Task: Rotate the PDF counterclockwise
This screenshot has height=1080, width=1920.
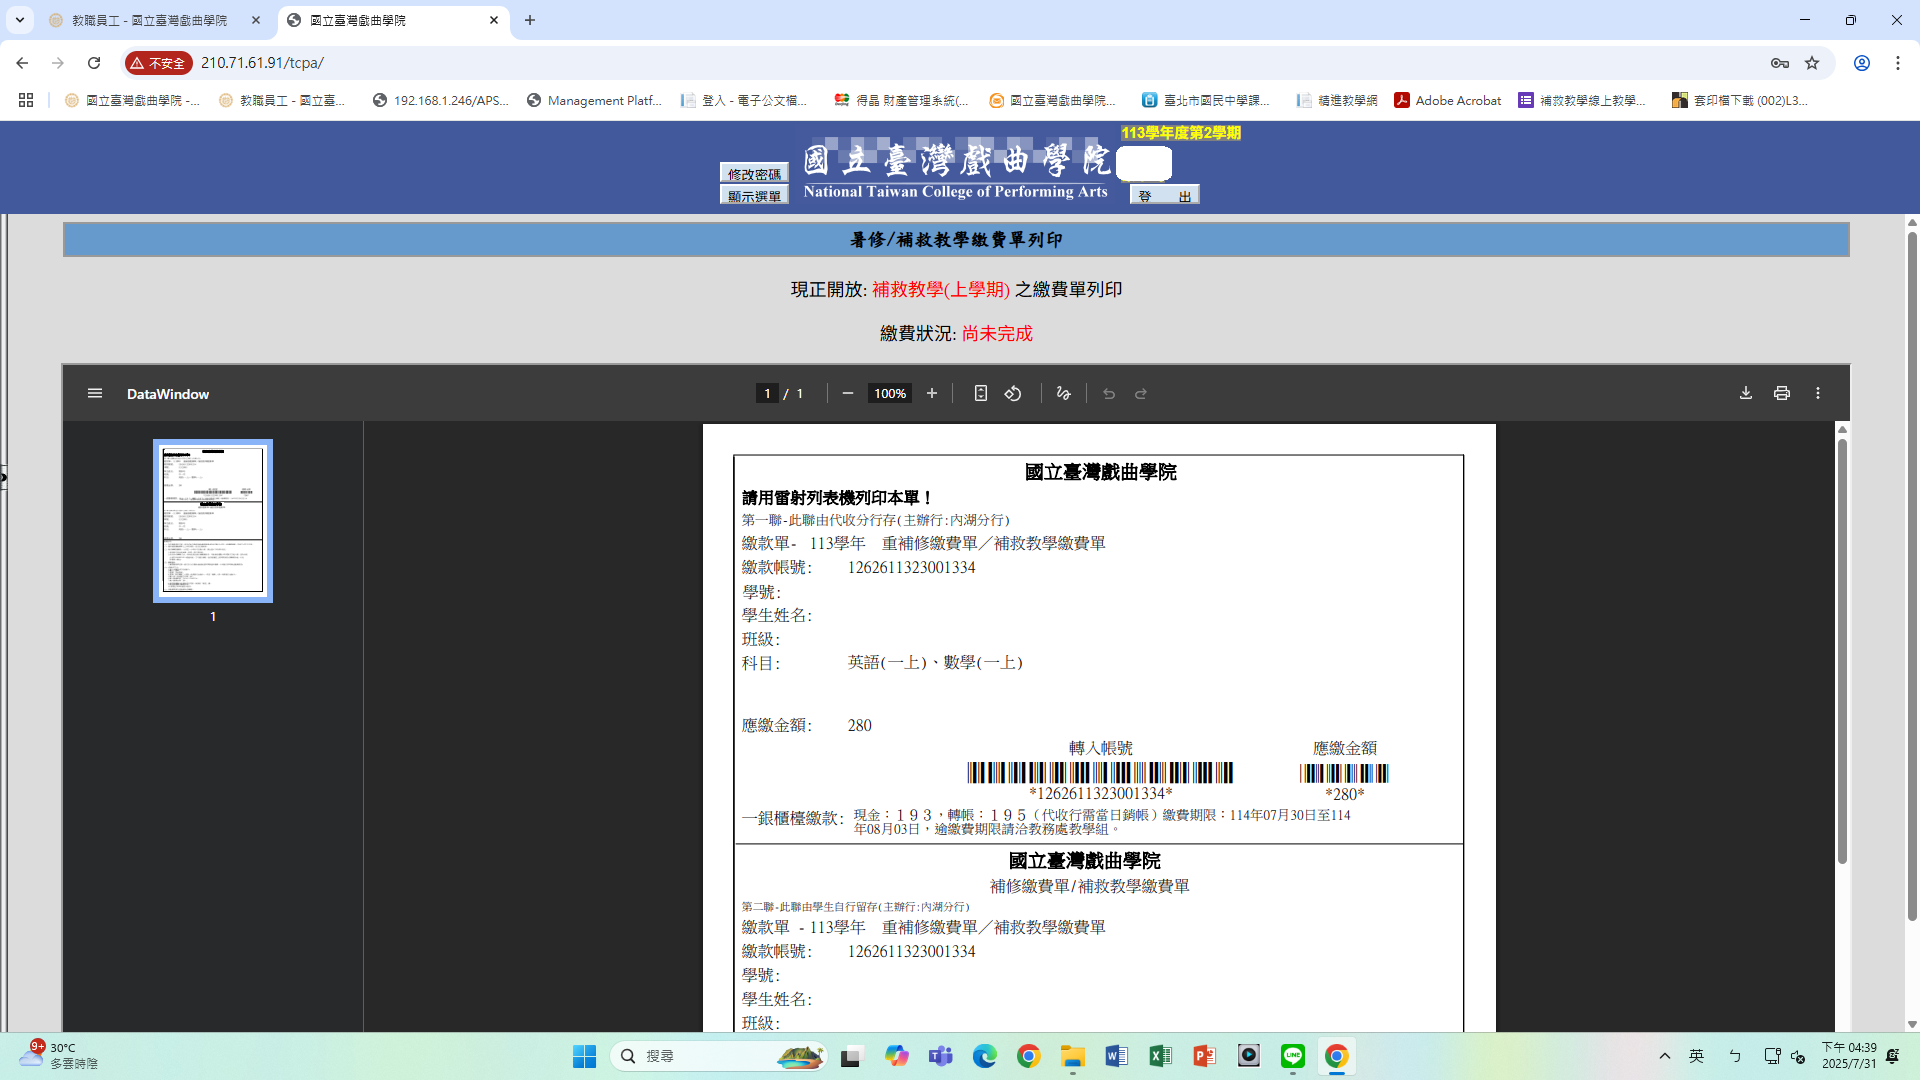Action: tap(1013, 393)
